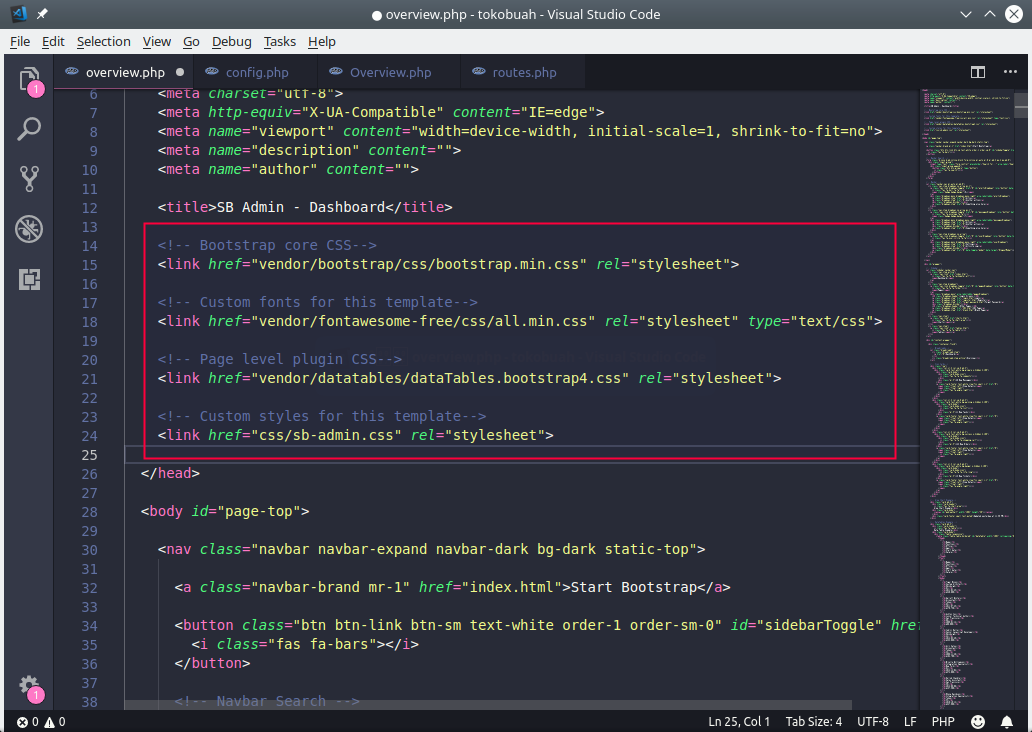The image size is (1032, 732).
Task: Open the Debug menu
Action: coord(231,41)
